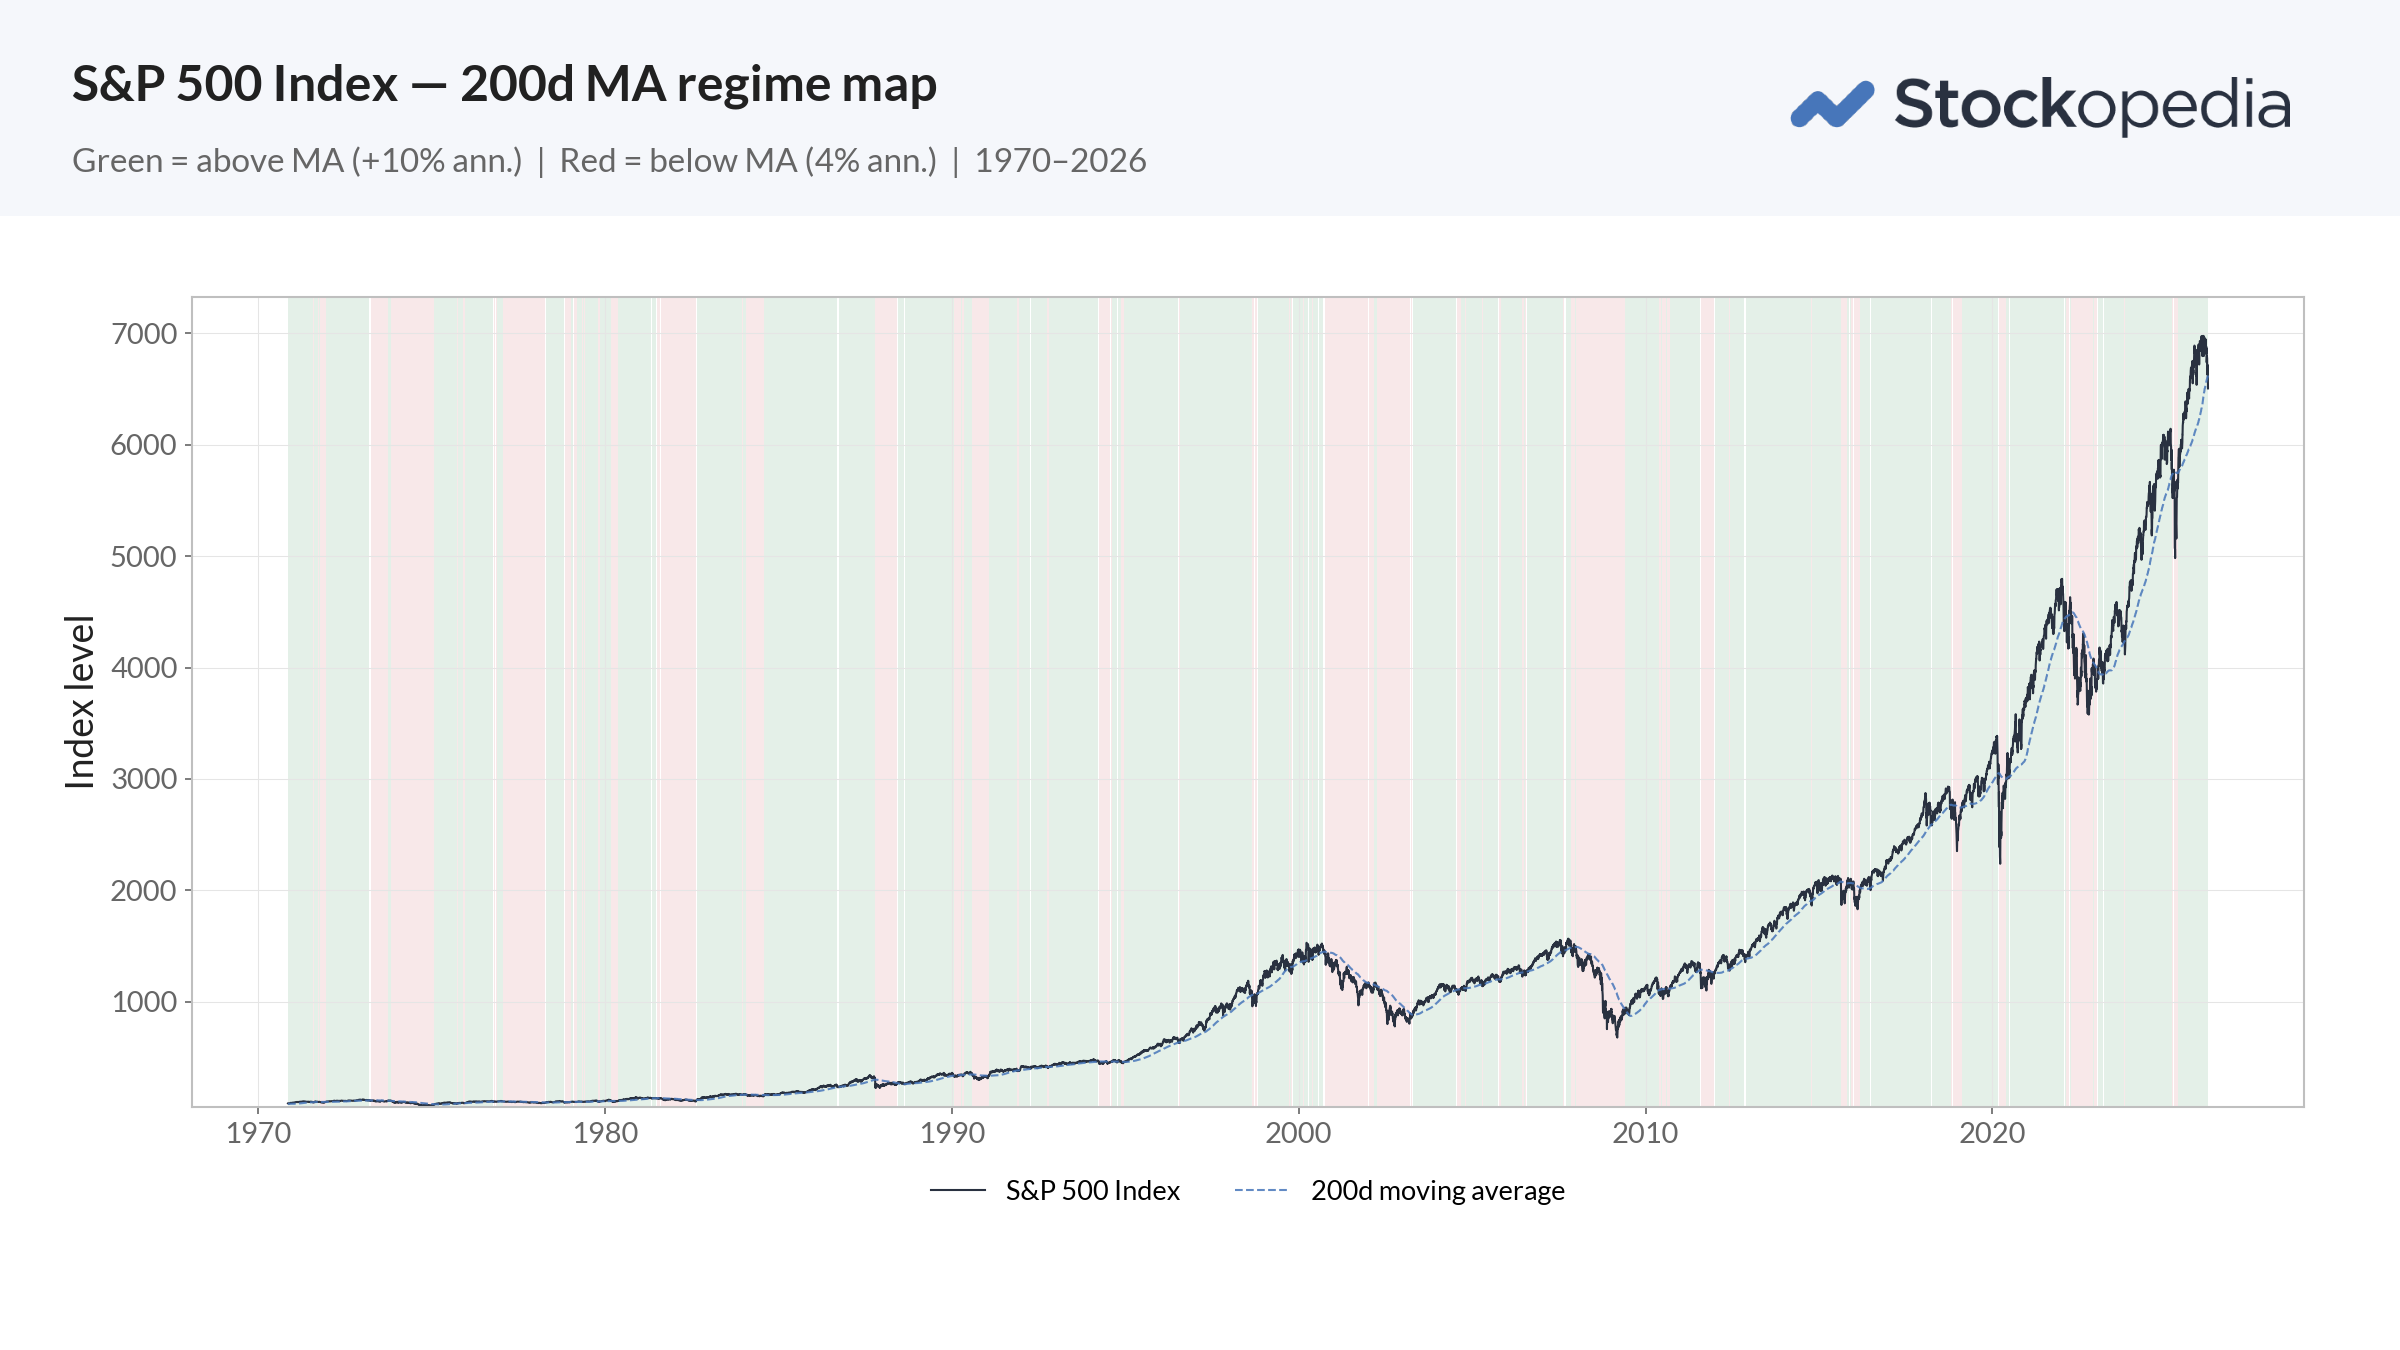
Task: Click the green/red regime subtitle text
Action: pos(609,161)
